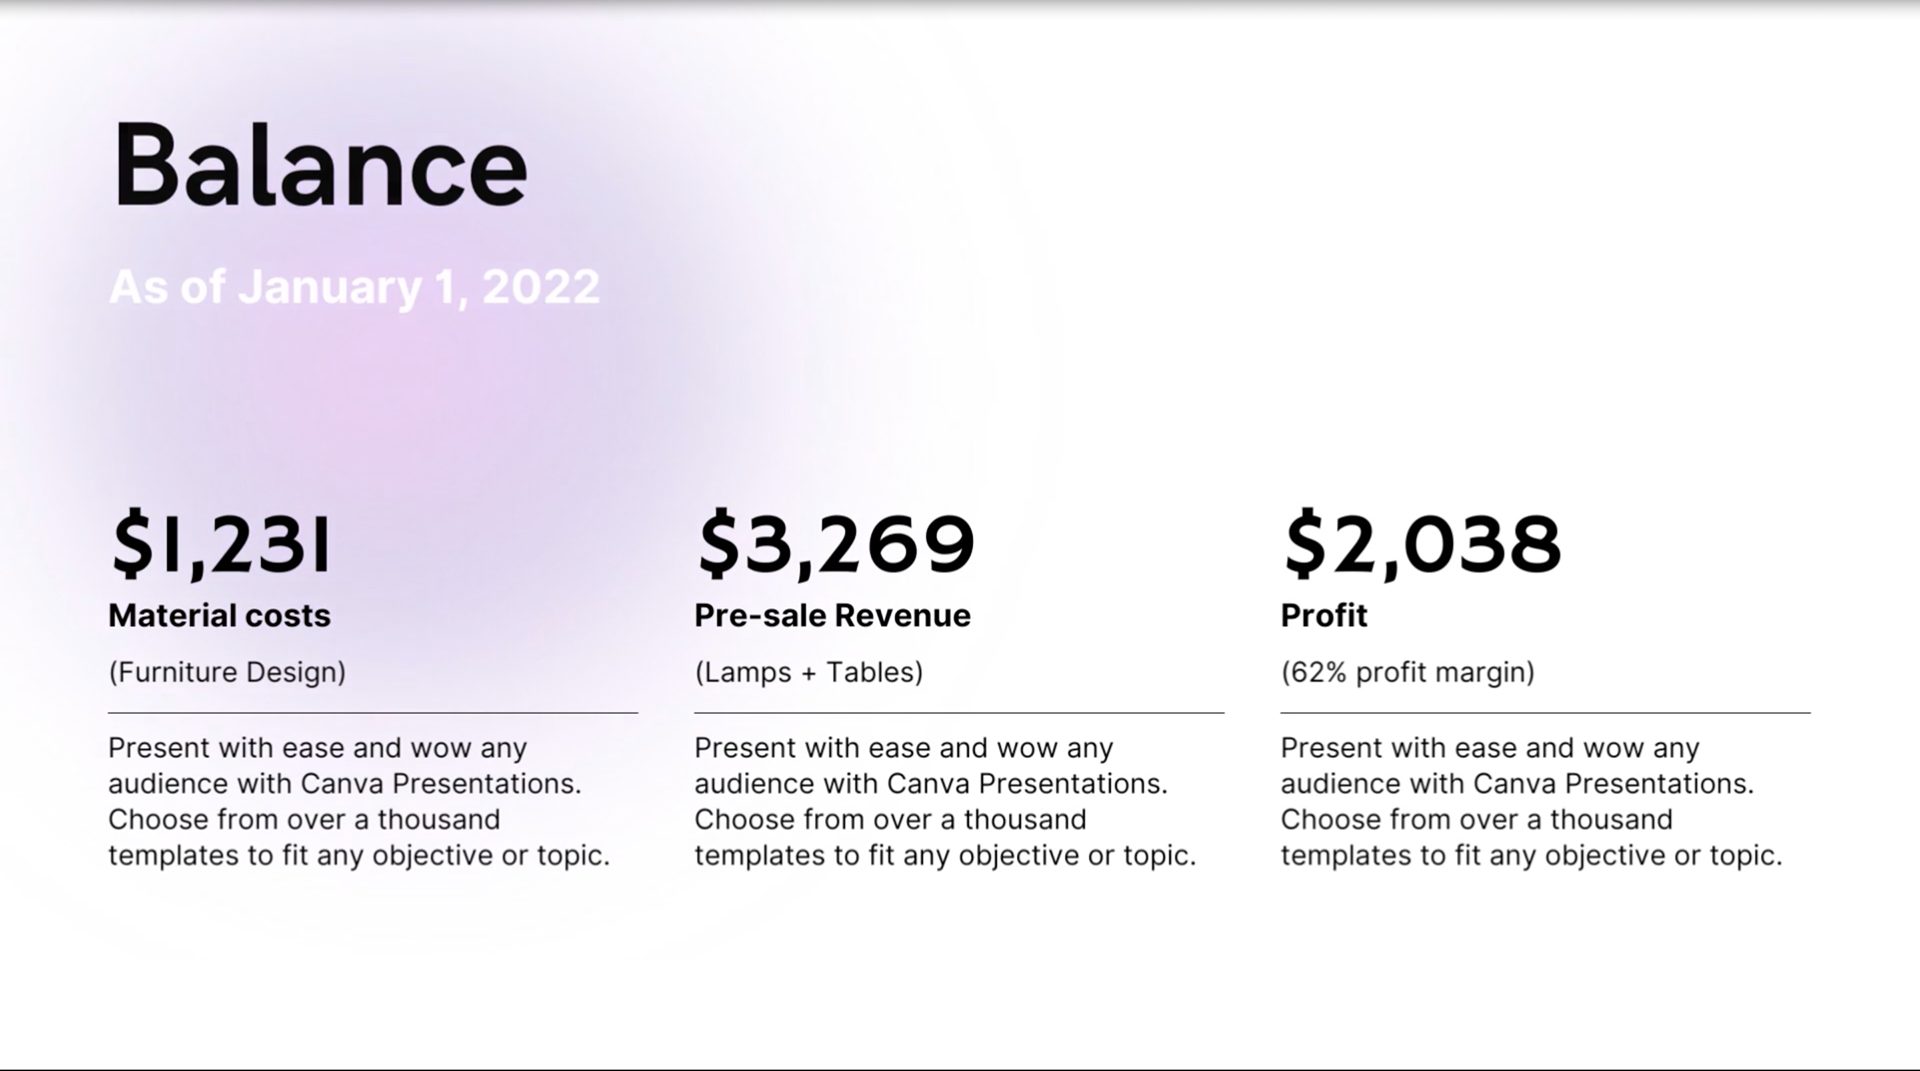The width and height of the screenshot is (1920, 1071).
Task: Click the description paragraph under Pre-sale Revenue
Action: (x=944, y=801)
